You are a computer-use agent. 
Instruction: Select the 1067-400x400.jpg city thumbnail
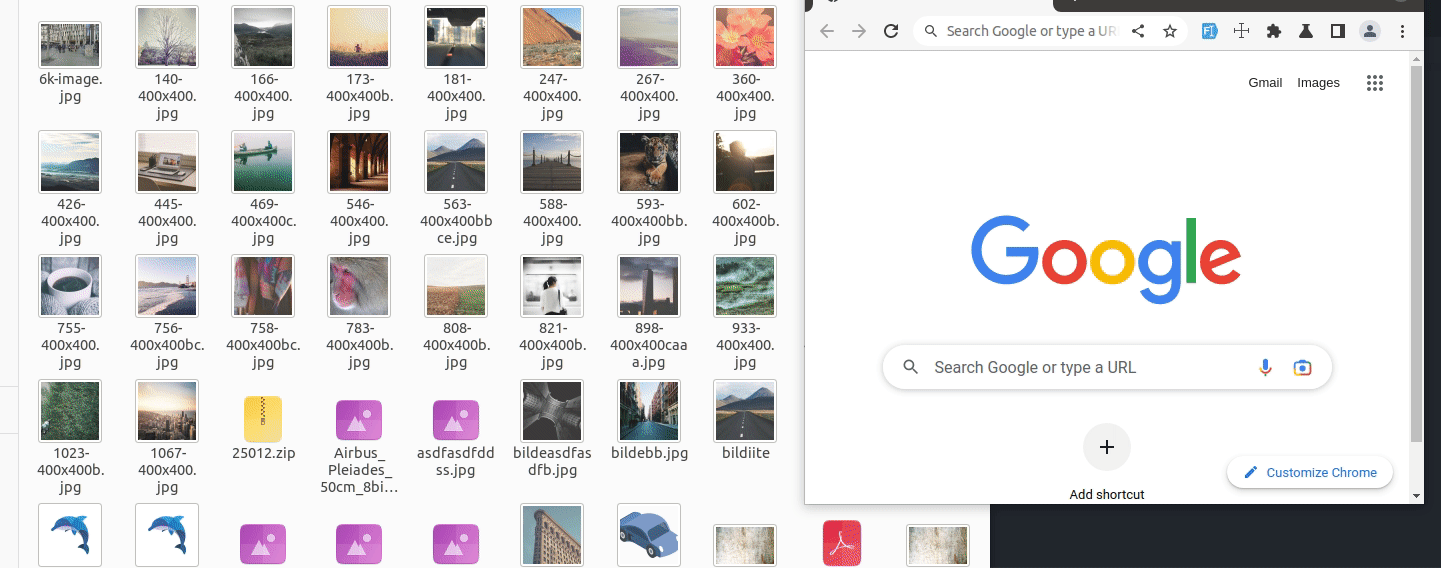(x=167, y=411)
